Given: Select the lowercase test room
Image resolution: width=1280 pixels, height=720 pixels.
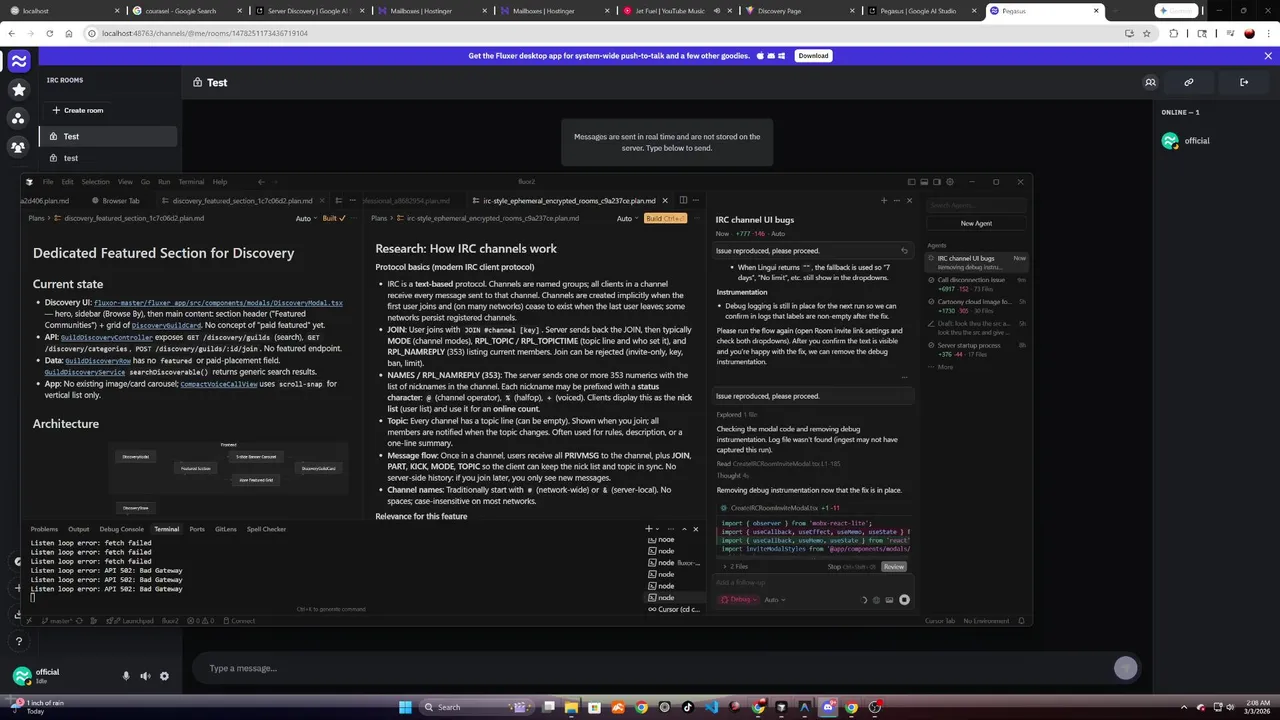Looking at the screenshot, I should point(108,158).
